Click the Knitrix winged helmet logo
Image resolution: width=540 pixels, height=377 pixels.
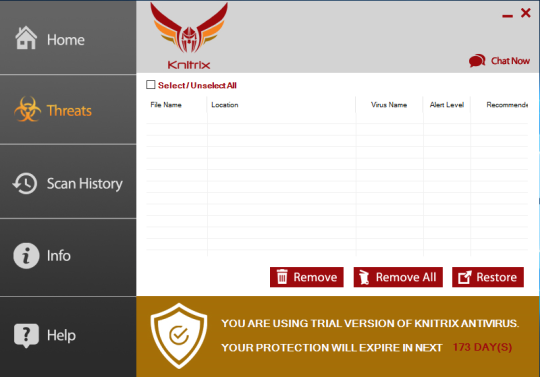[189, 28]
